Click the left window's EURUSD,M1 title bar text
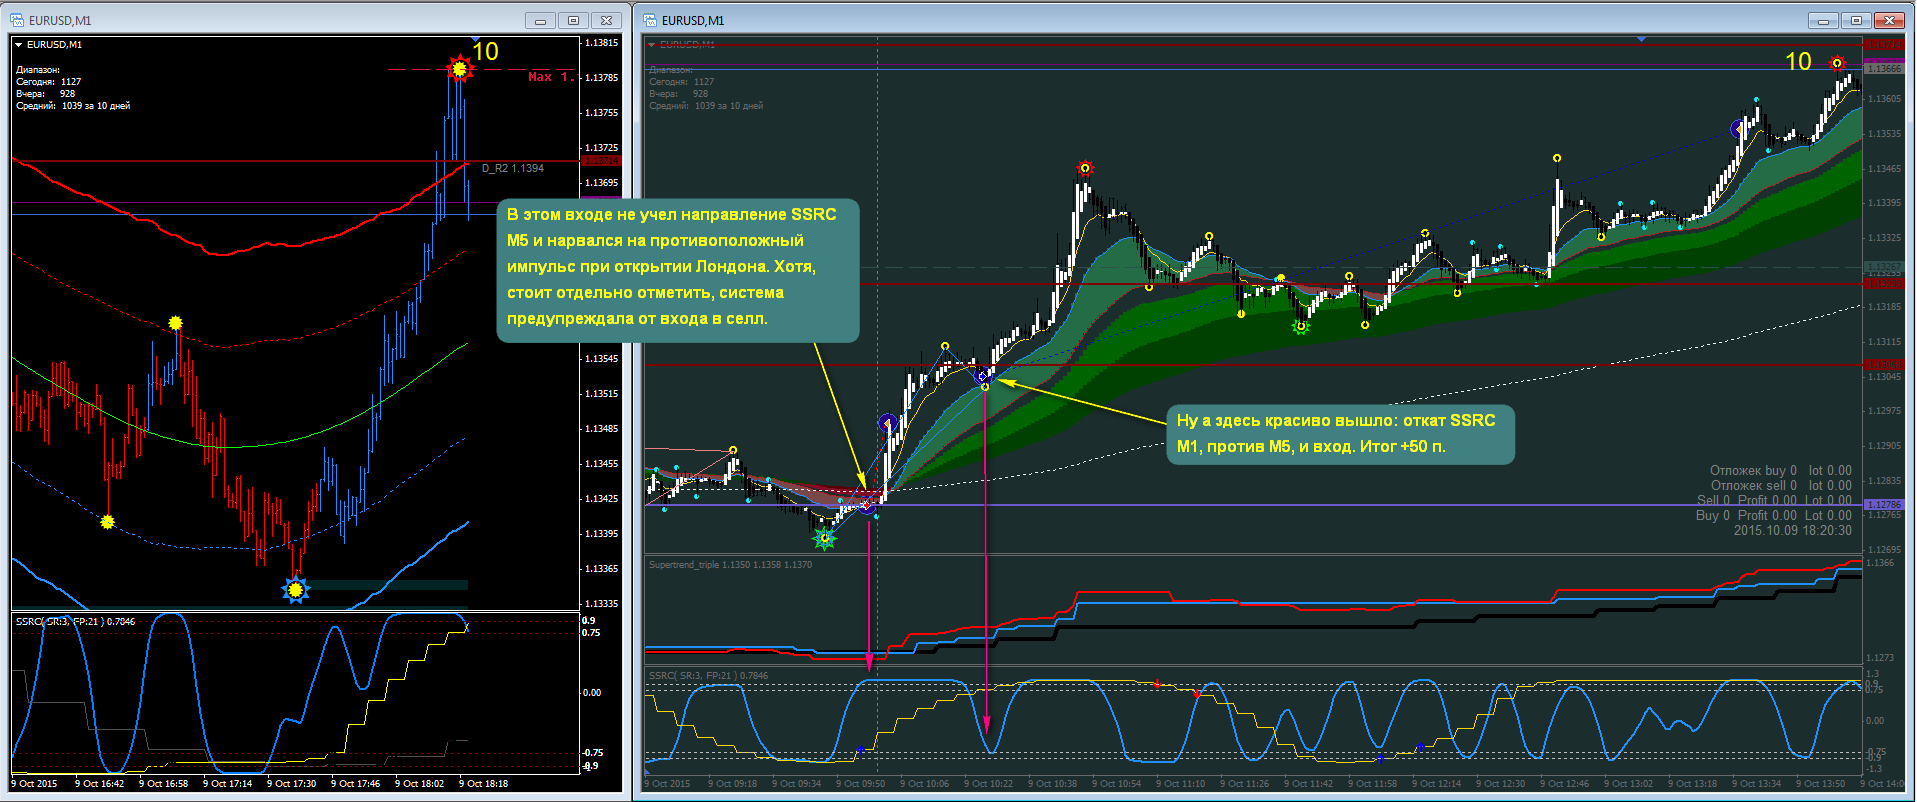The width and height of the screenshot is (1917, 802). pyautogui.click(x=60, y=20)
